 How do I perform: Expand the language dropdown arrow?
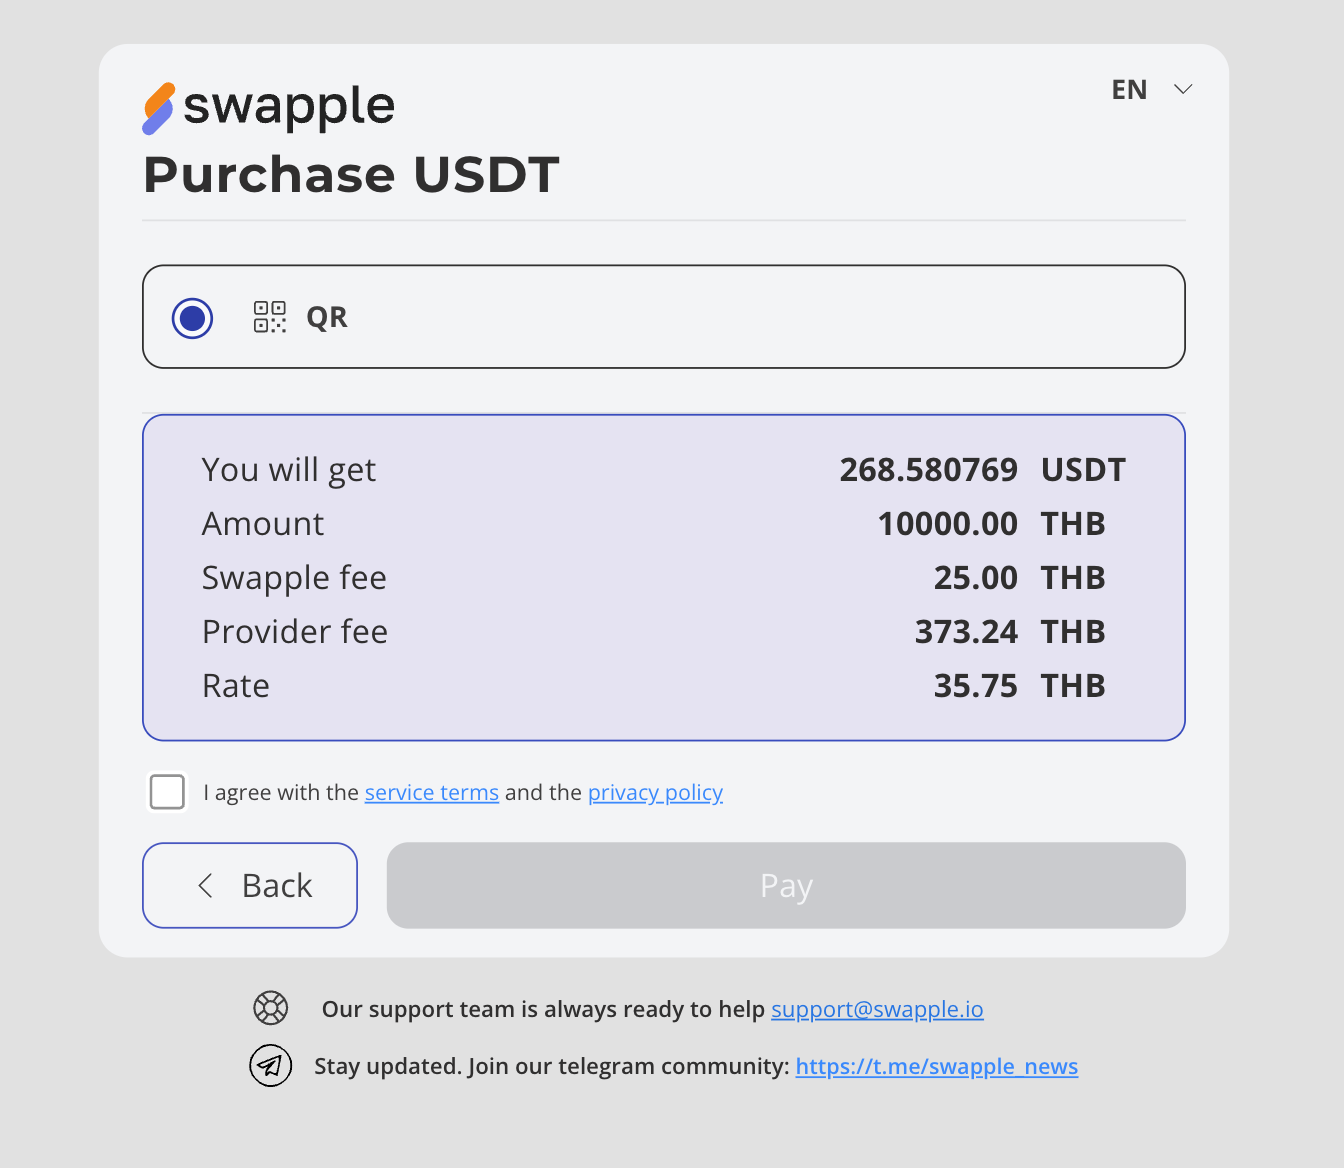tap(1183, 89)
